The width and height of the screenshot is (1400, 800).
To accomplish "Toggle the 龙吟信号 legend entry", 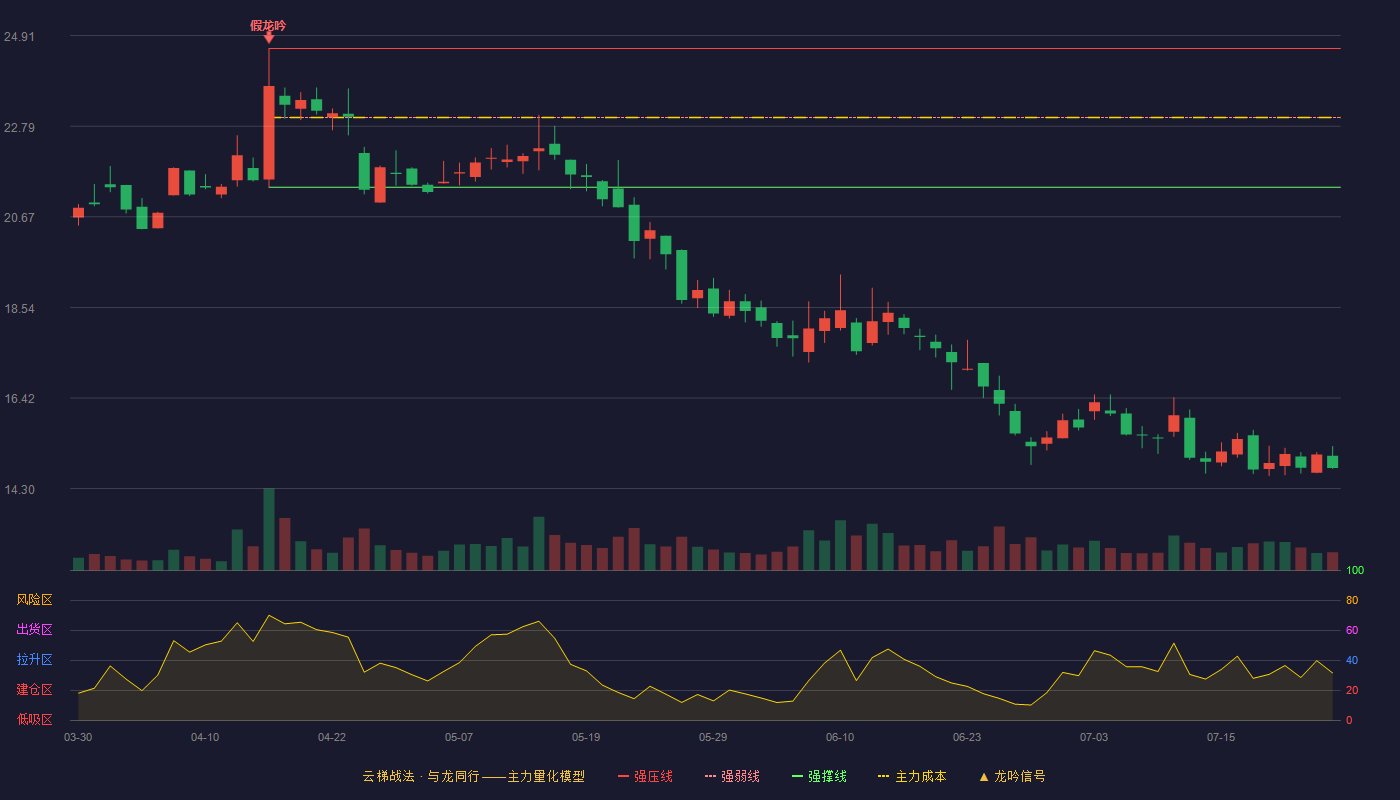I will (1012, 776).
